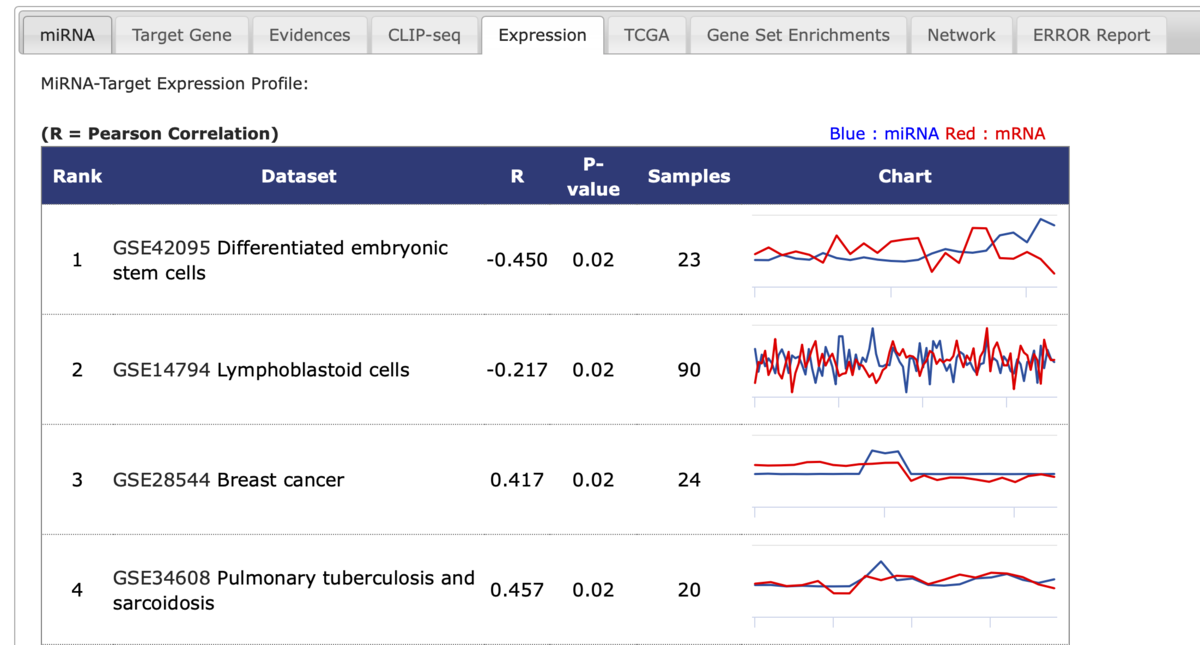Viewport: 1200px width, 645px height.
Task: Open the Target Gene tab
Action: (181, 35)
